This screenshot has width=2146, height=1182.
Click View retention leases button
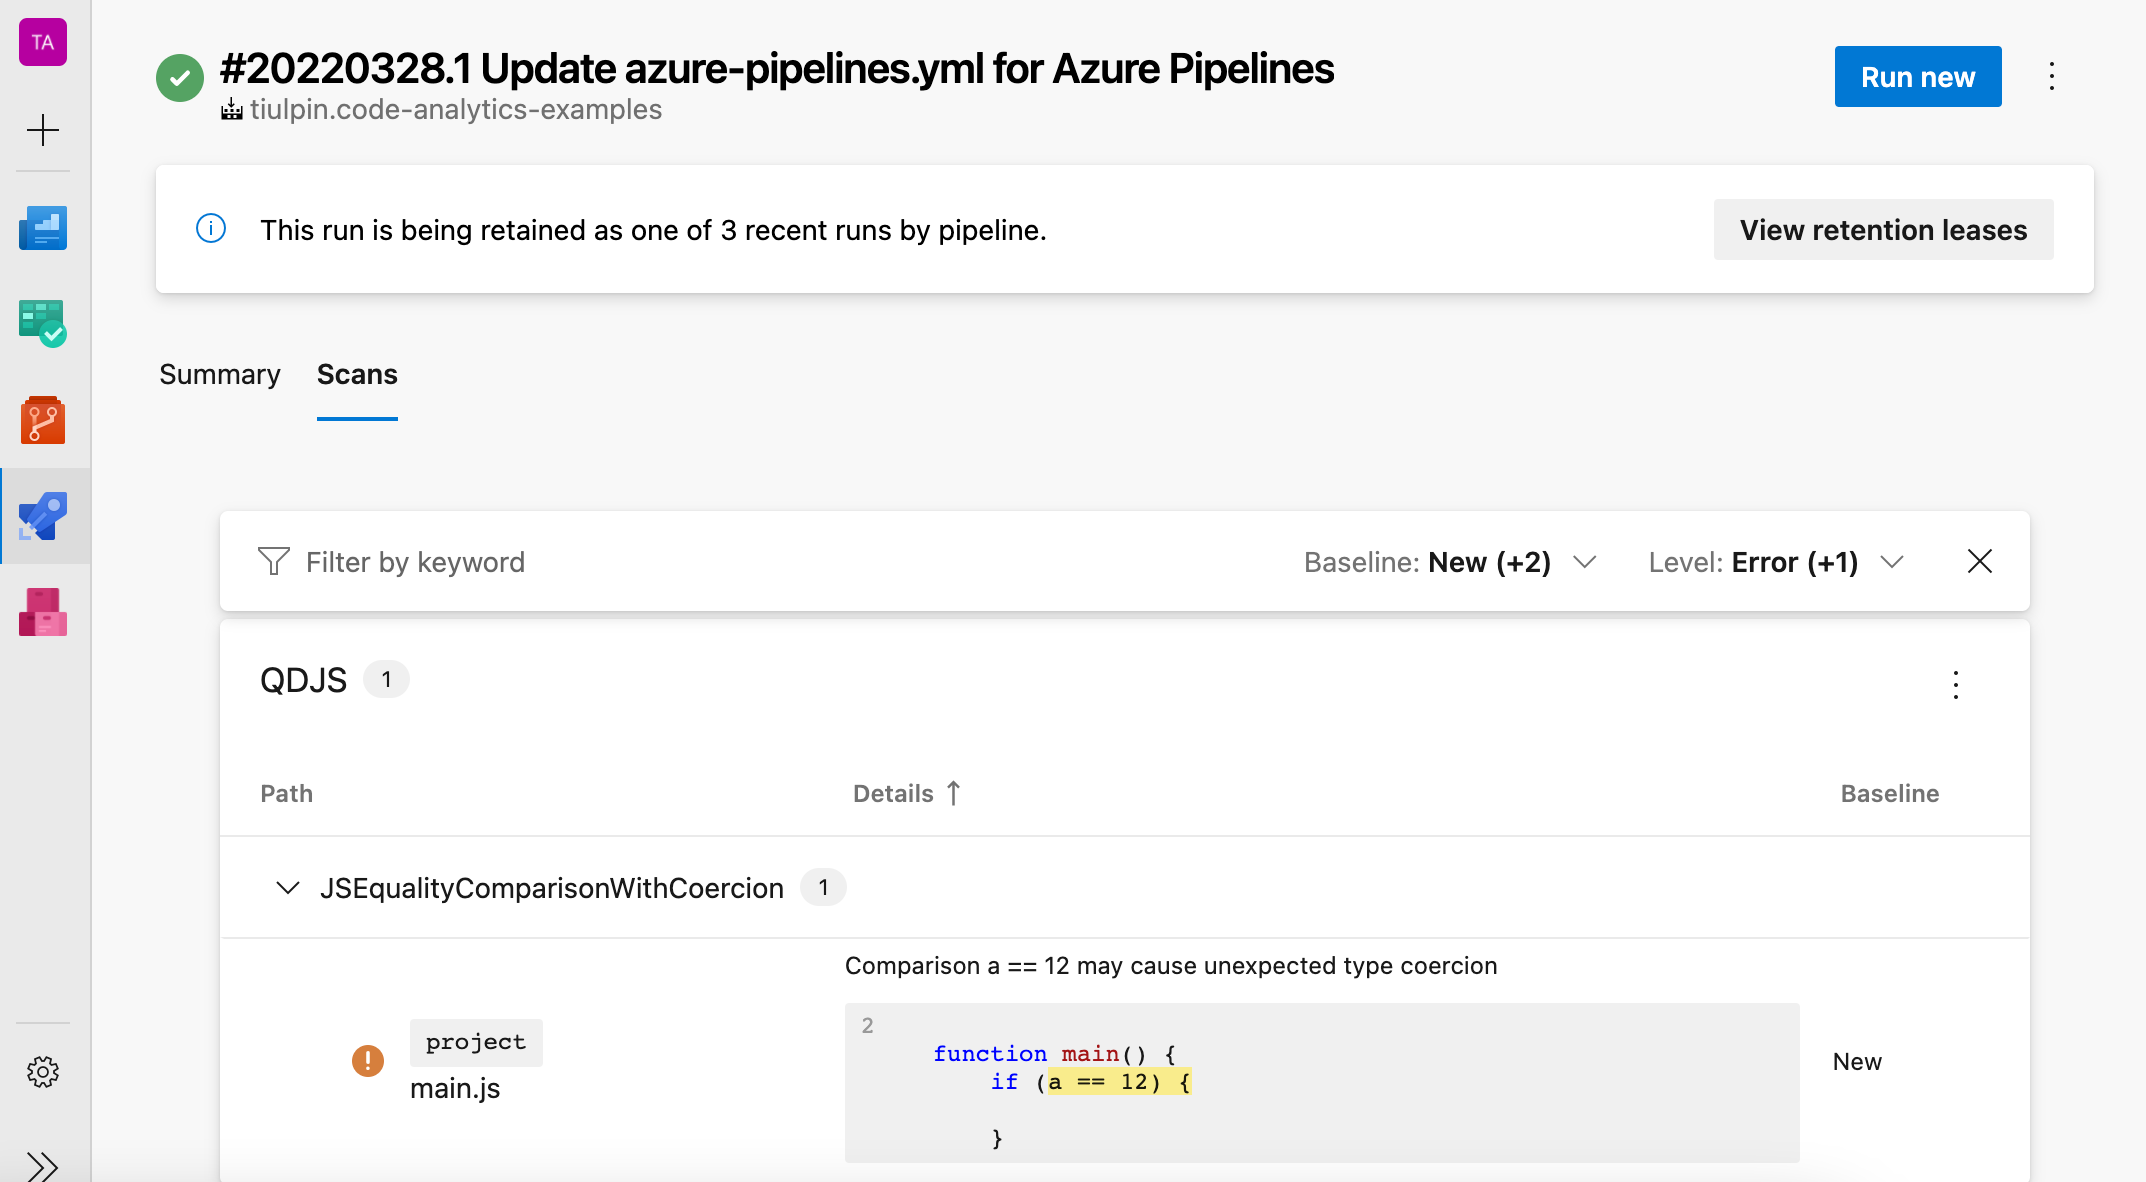[1883, 230]
